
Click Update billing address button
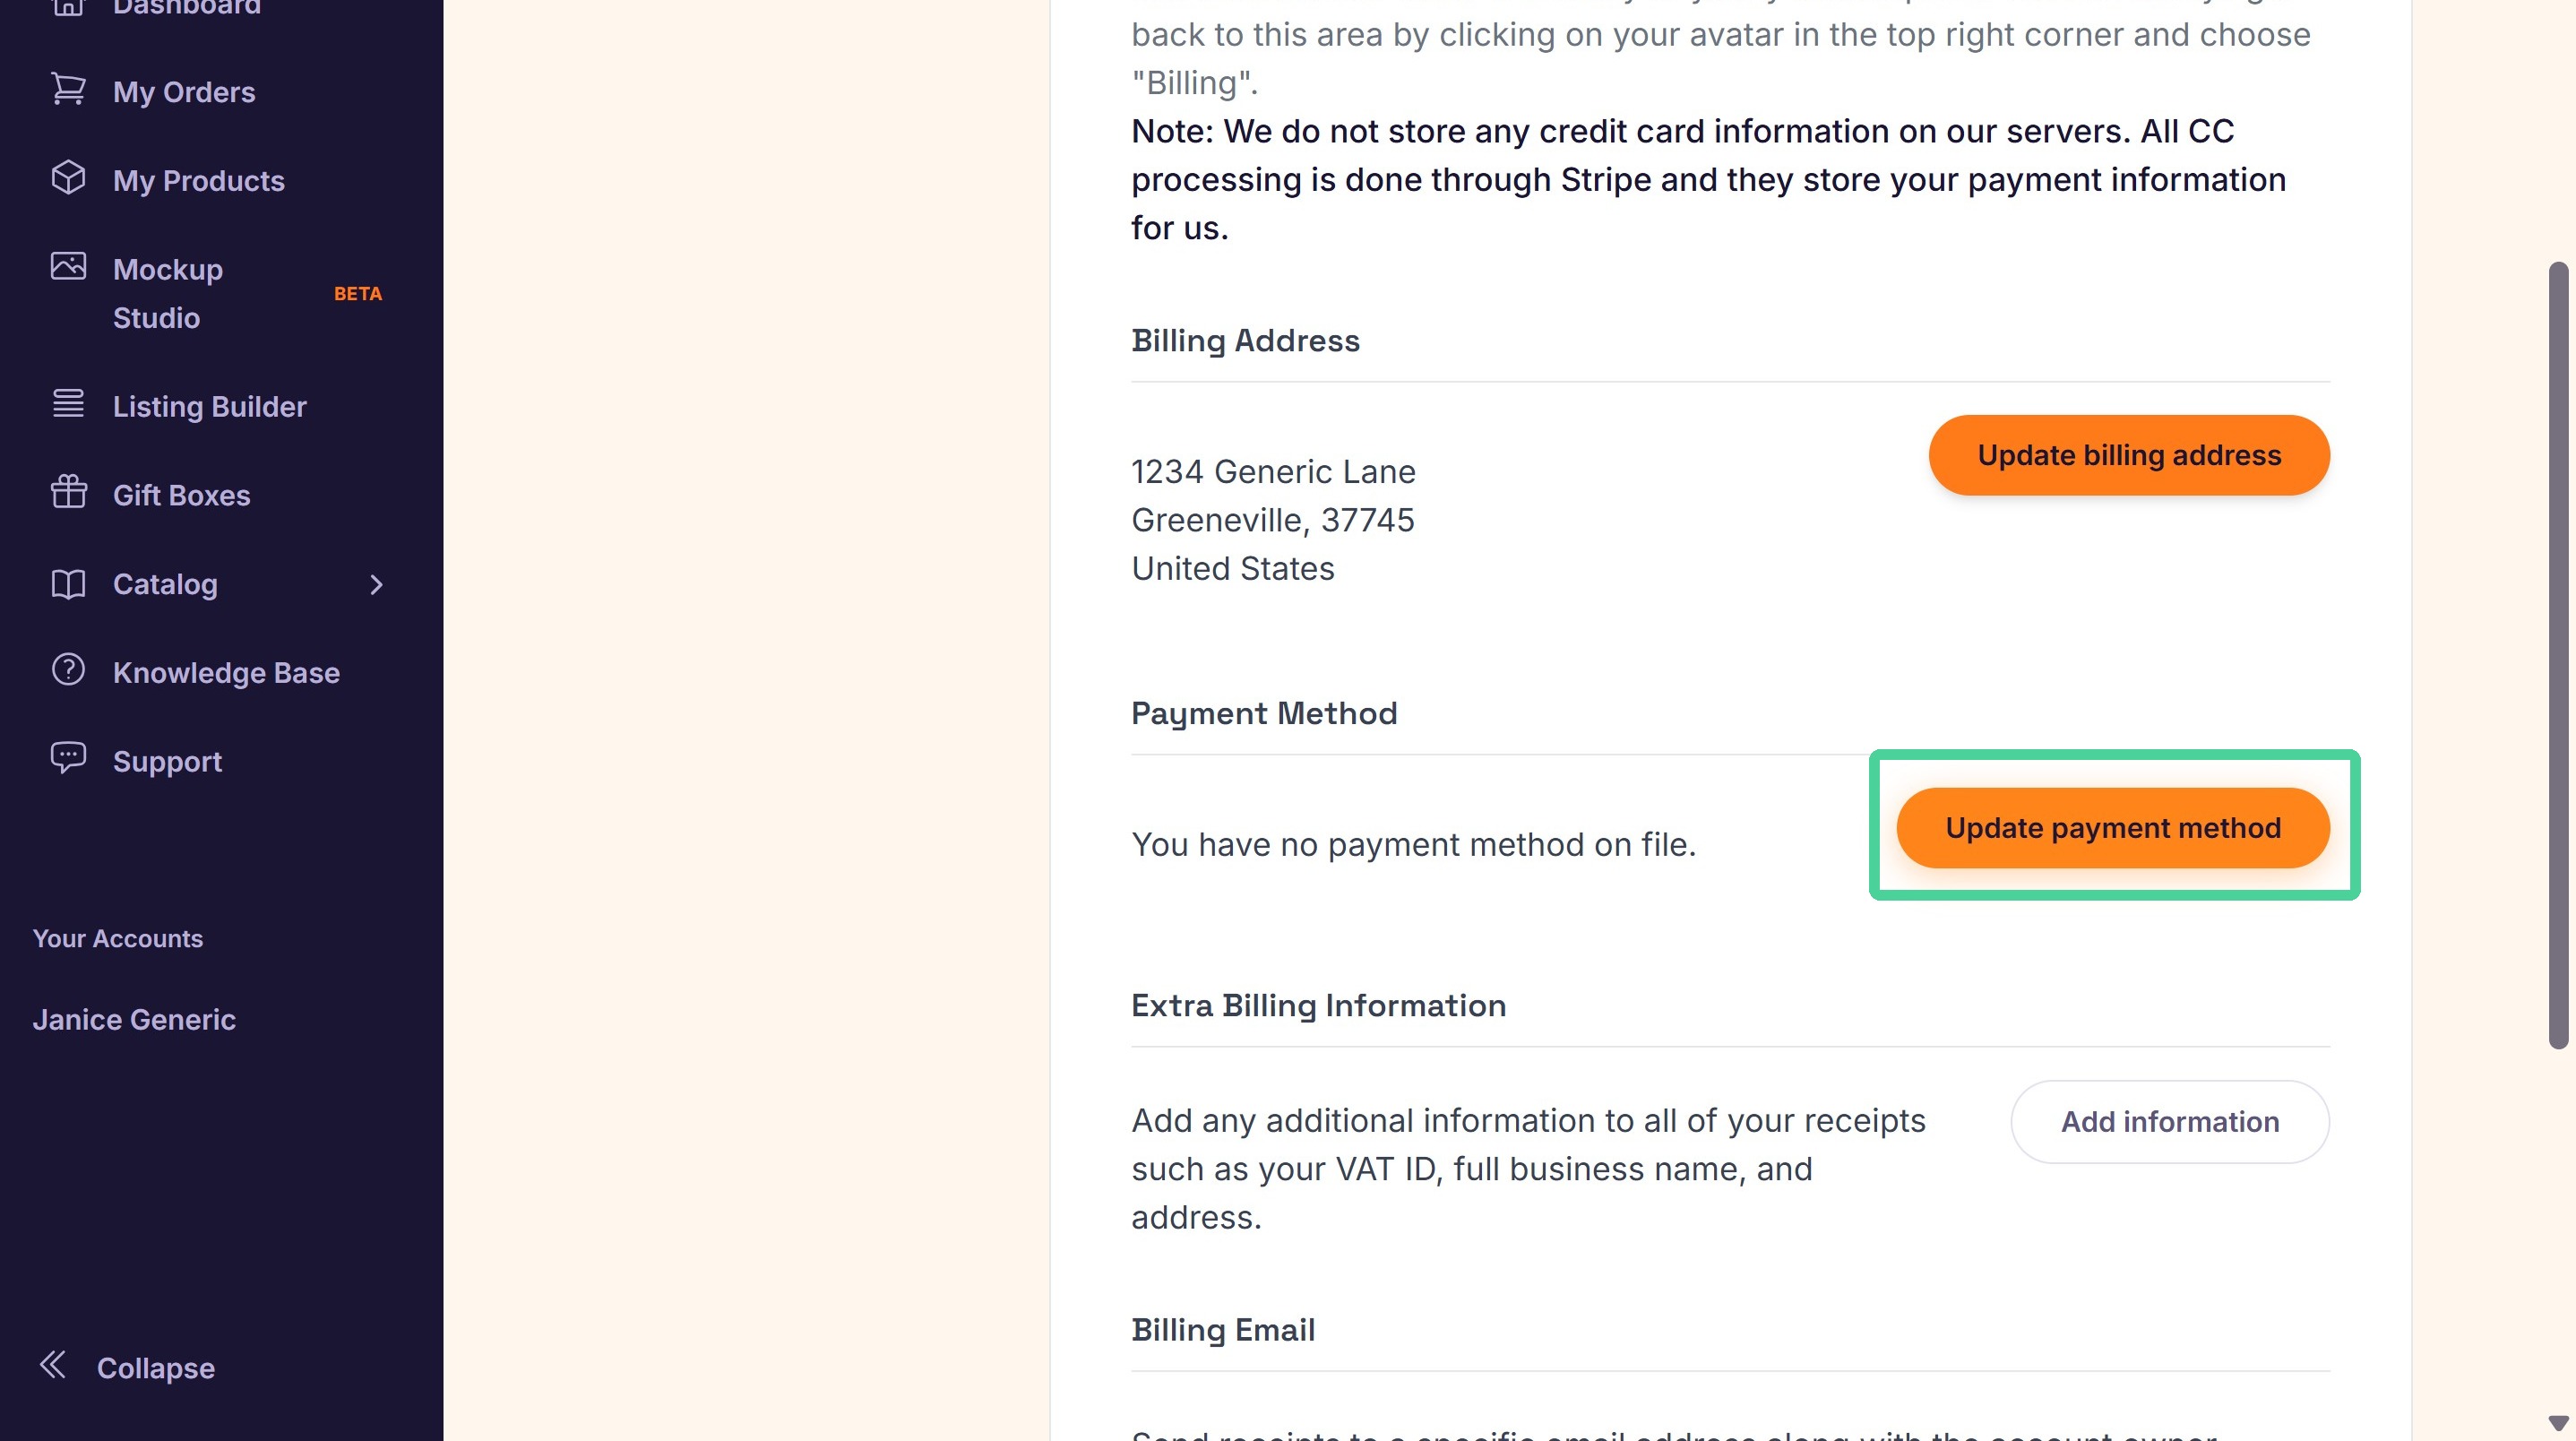click(x=2129, y=455)
